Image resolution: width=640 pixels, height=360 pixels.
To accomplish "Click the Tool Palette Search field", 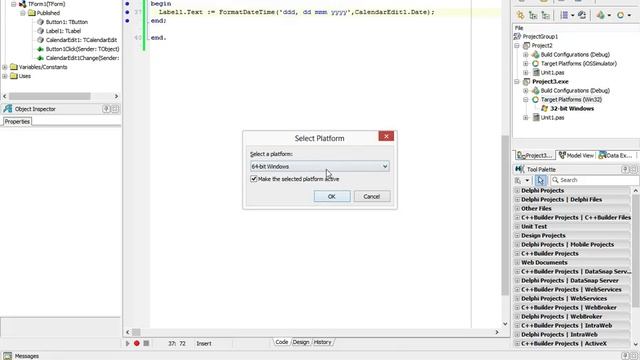I will point(595,180).
